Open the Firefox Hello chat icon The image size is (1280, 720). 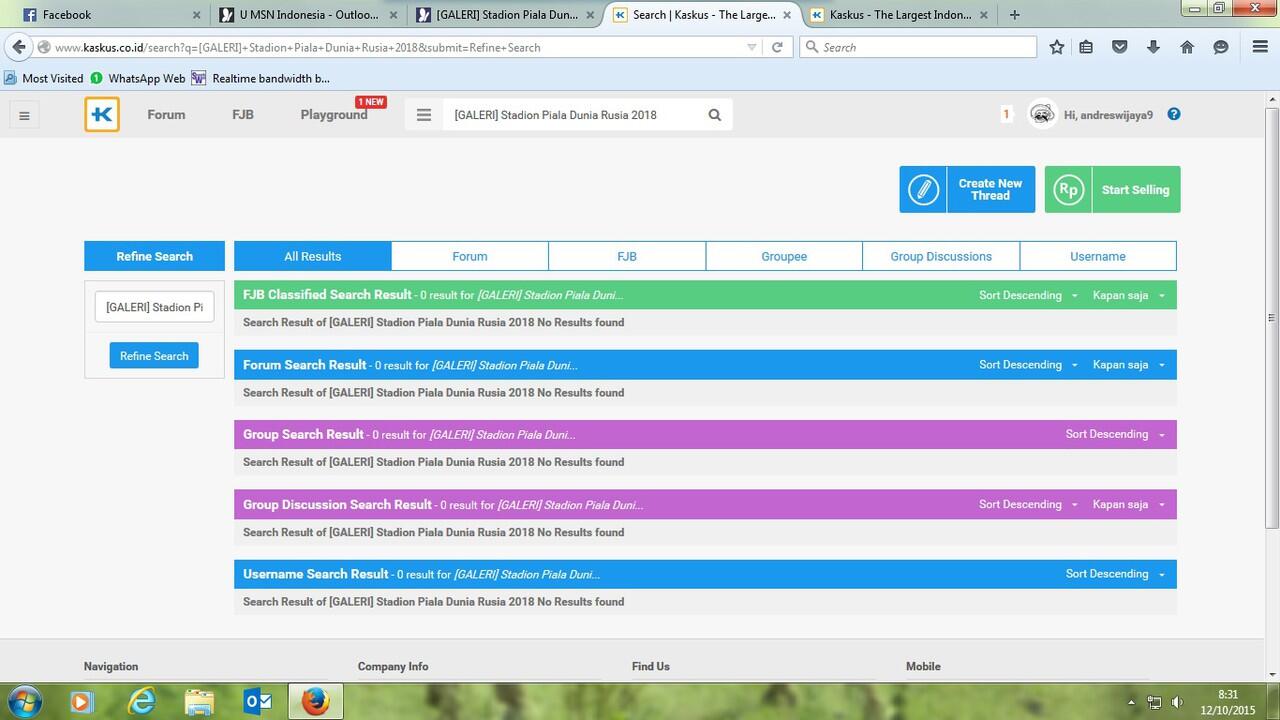click(1220, 47)
